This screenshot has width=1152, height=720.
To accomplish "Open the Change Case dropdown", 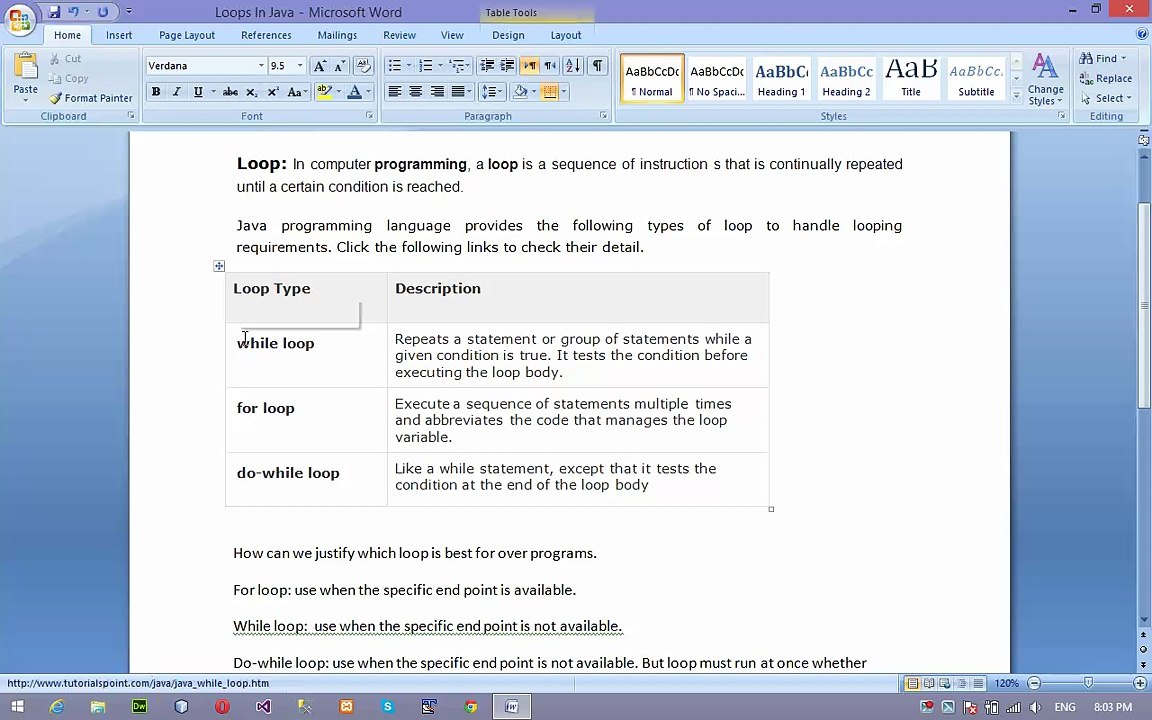I will coord(297,92).
